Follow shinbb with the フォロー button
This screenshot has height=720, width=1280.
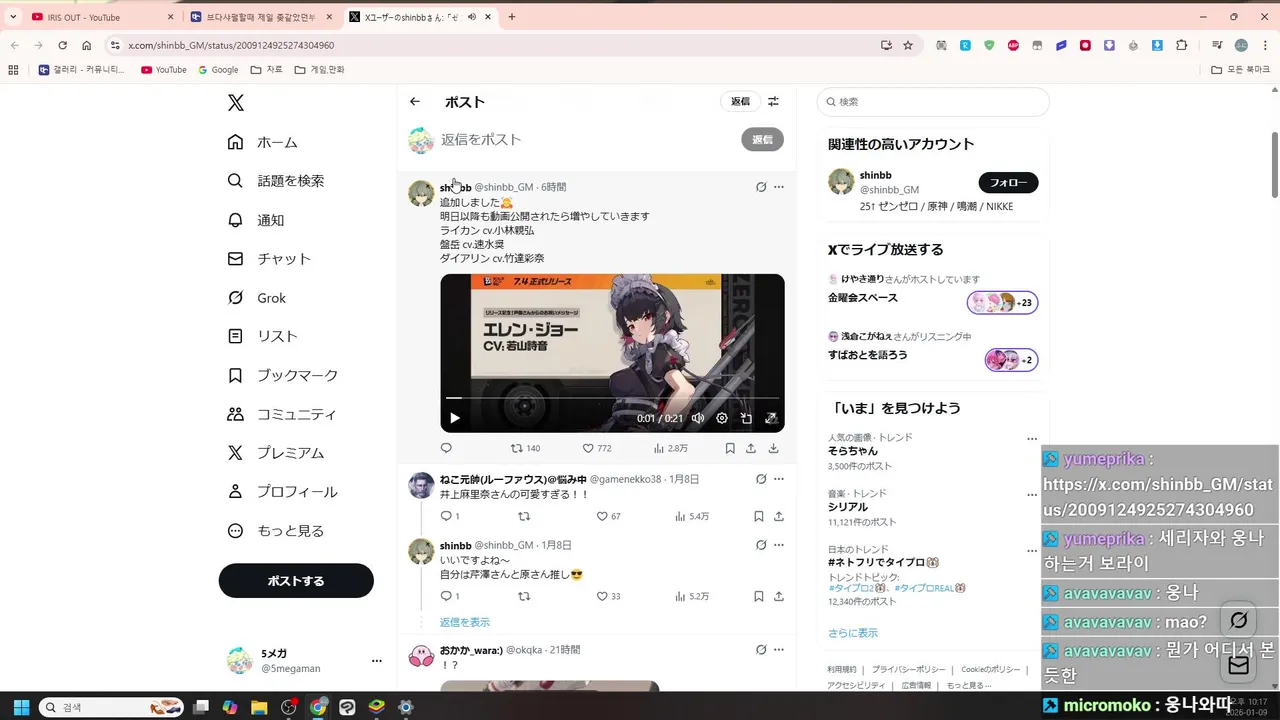click(1008, 183)
